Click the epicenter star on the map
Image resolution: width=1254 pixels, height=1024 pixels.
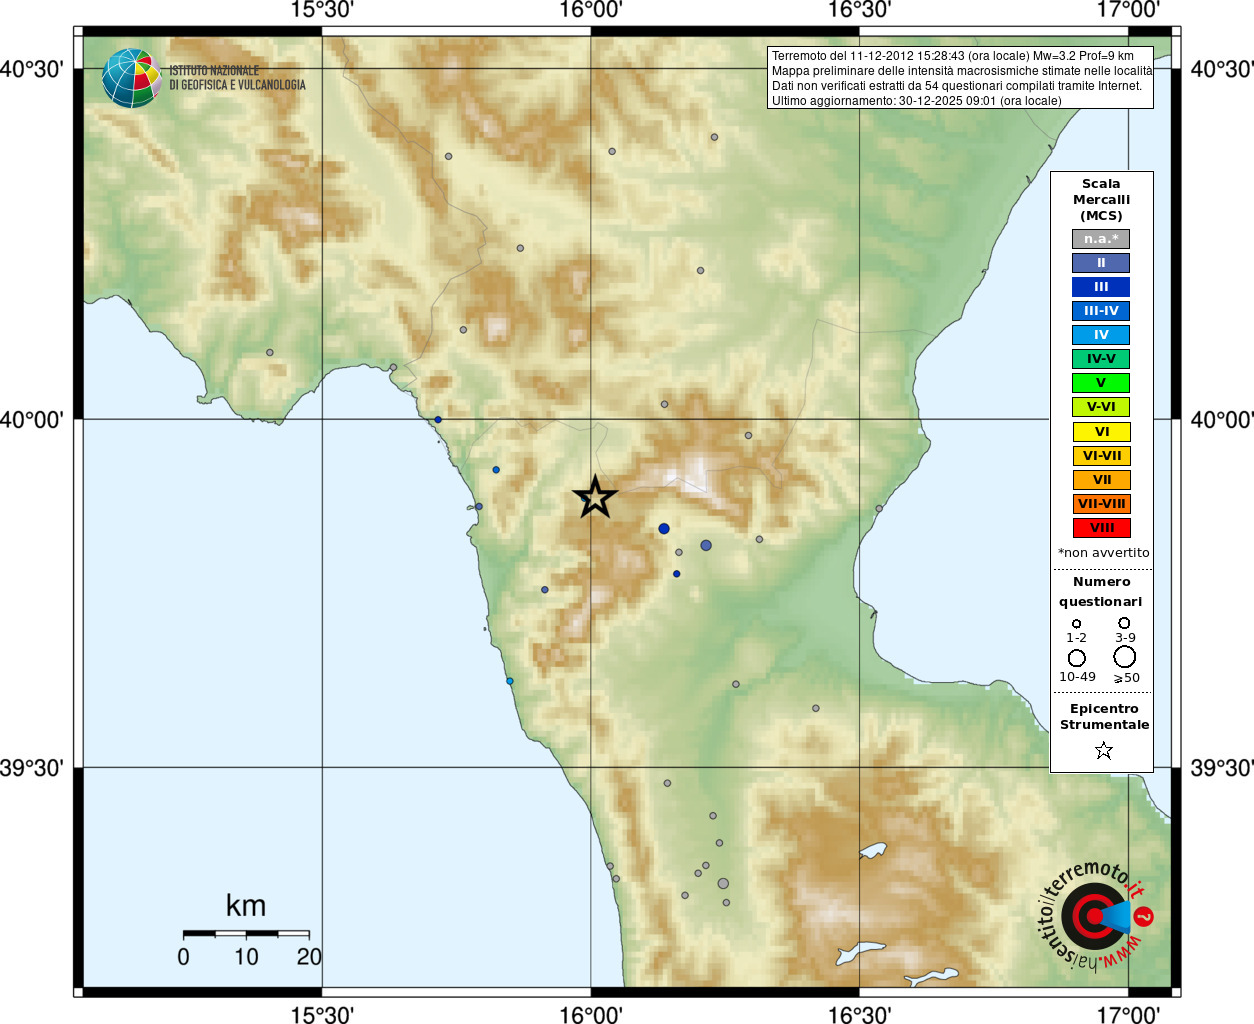[x=595, y=497]
